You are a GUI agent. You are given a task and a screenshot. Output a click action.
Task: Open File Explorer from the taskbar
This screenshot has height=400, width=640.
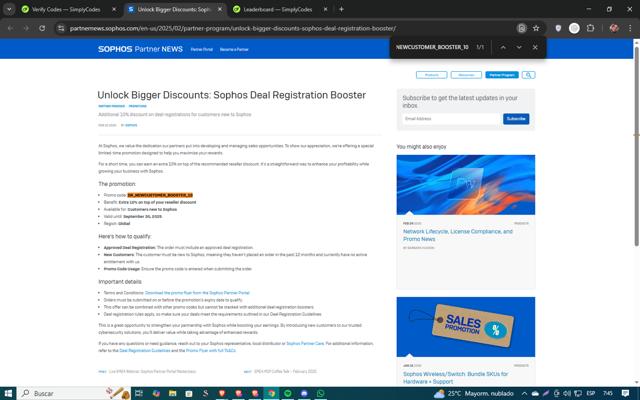(173, 393)
